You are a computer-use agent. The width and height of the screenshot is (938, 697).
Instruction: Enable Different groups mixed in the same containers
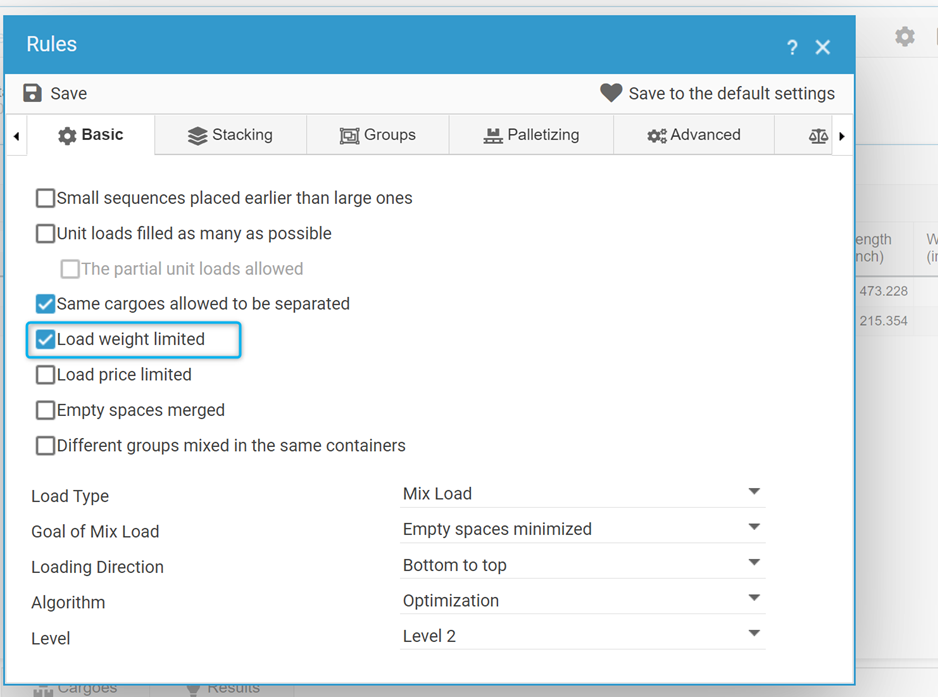click(x=45, y=446)
